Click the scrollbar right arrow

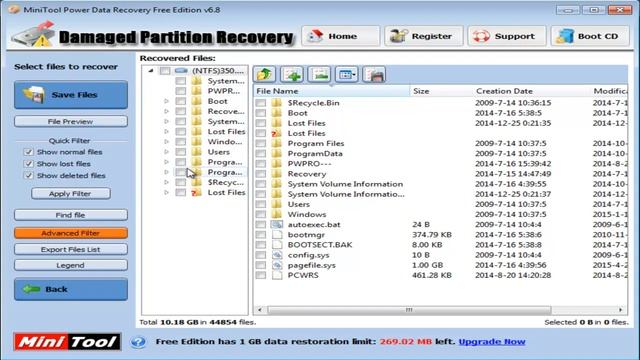coord(621,310)
